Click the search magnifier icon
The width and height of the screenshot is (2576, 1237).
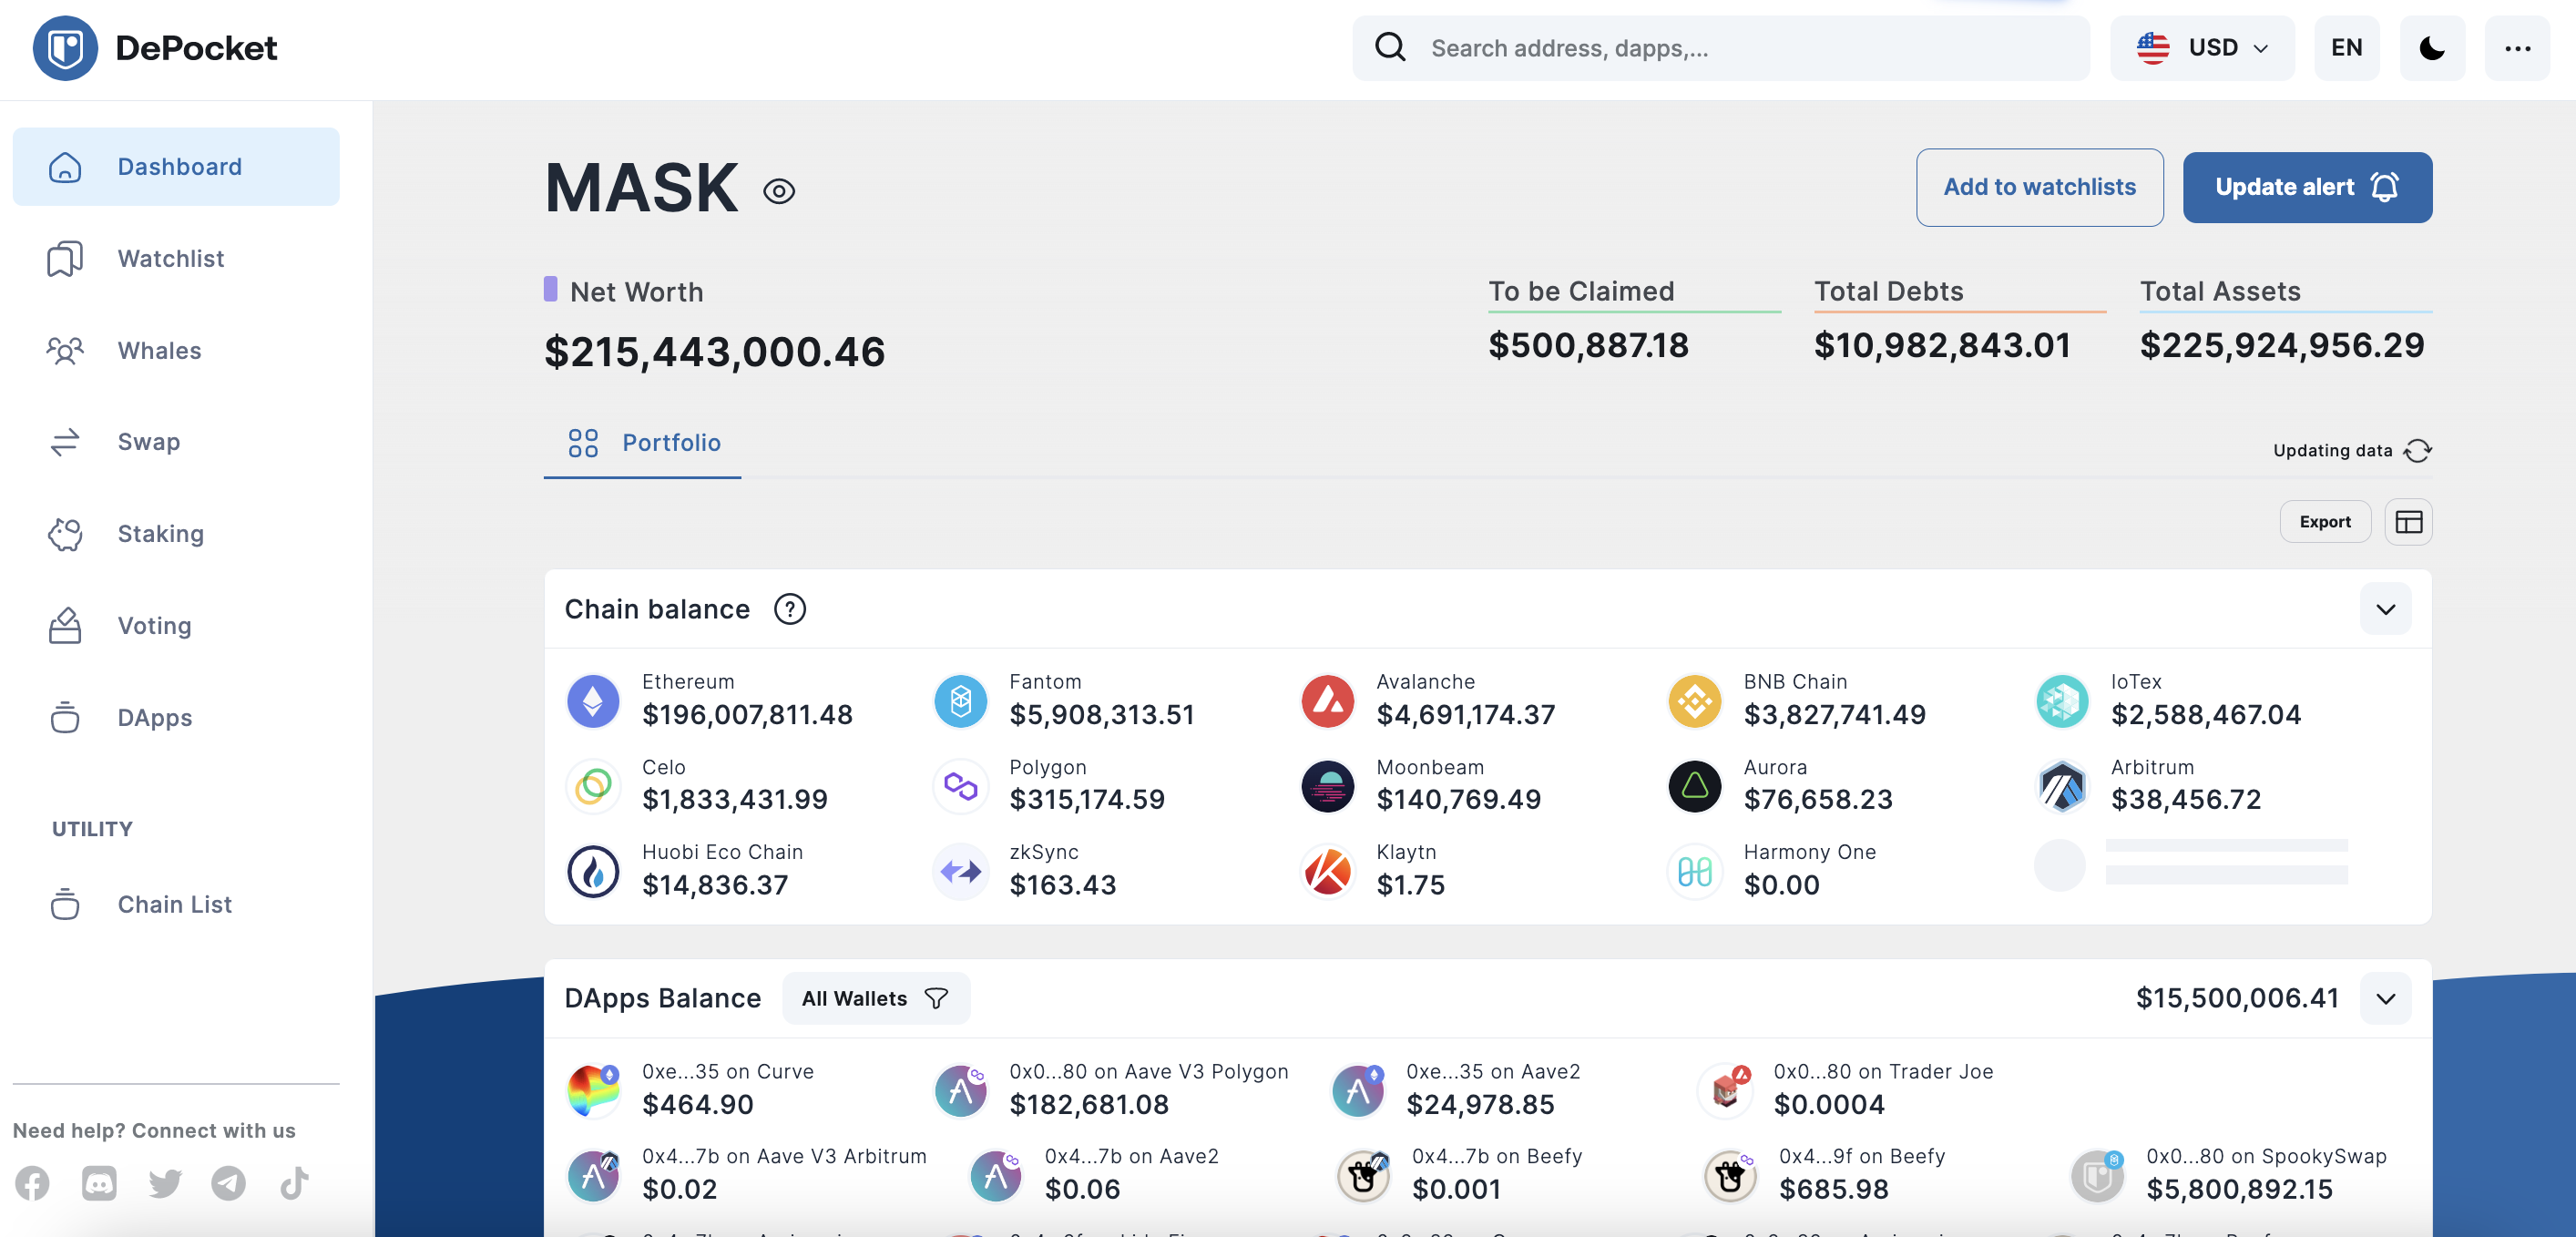1390,47
